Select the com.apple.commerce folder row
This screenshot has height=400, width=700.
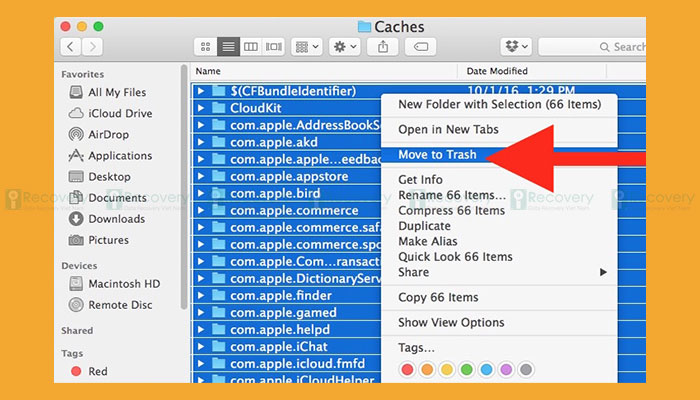click(287, 210)
